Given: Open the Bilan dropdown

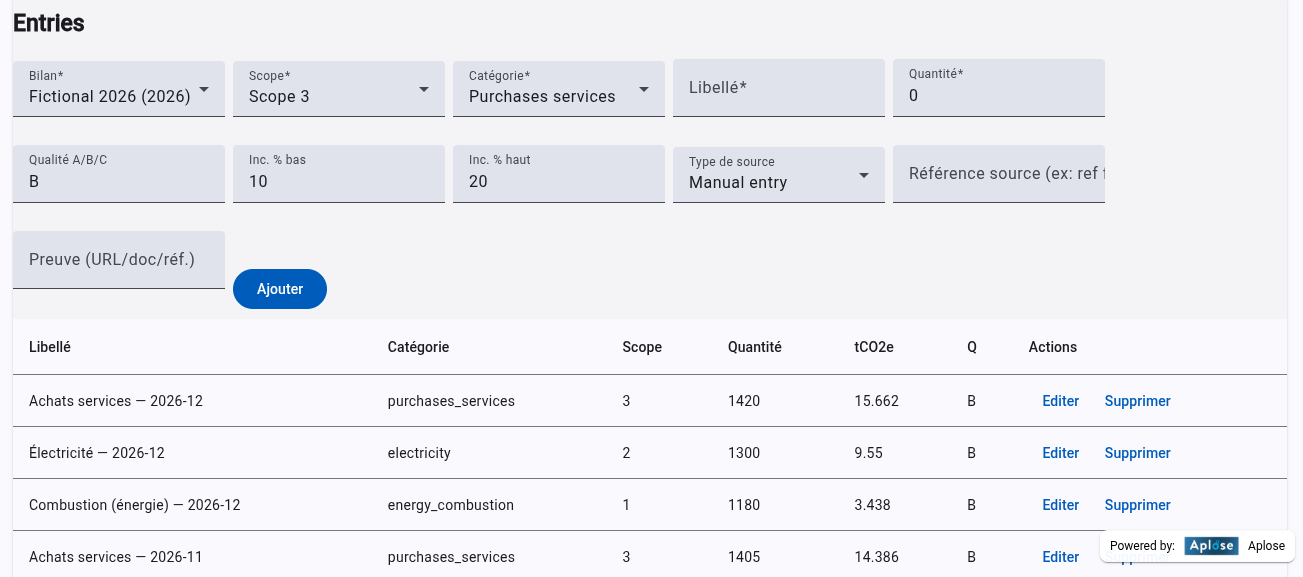Looking at the screenshot, I should pos(118,88).
